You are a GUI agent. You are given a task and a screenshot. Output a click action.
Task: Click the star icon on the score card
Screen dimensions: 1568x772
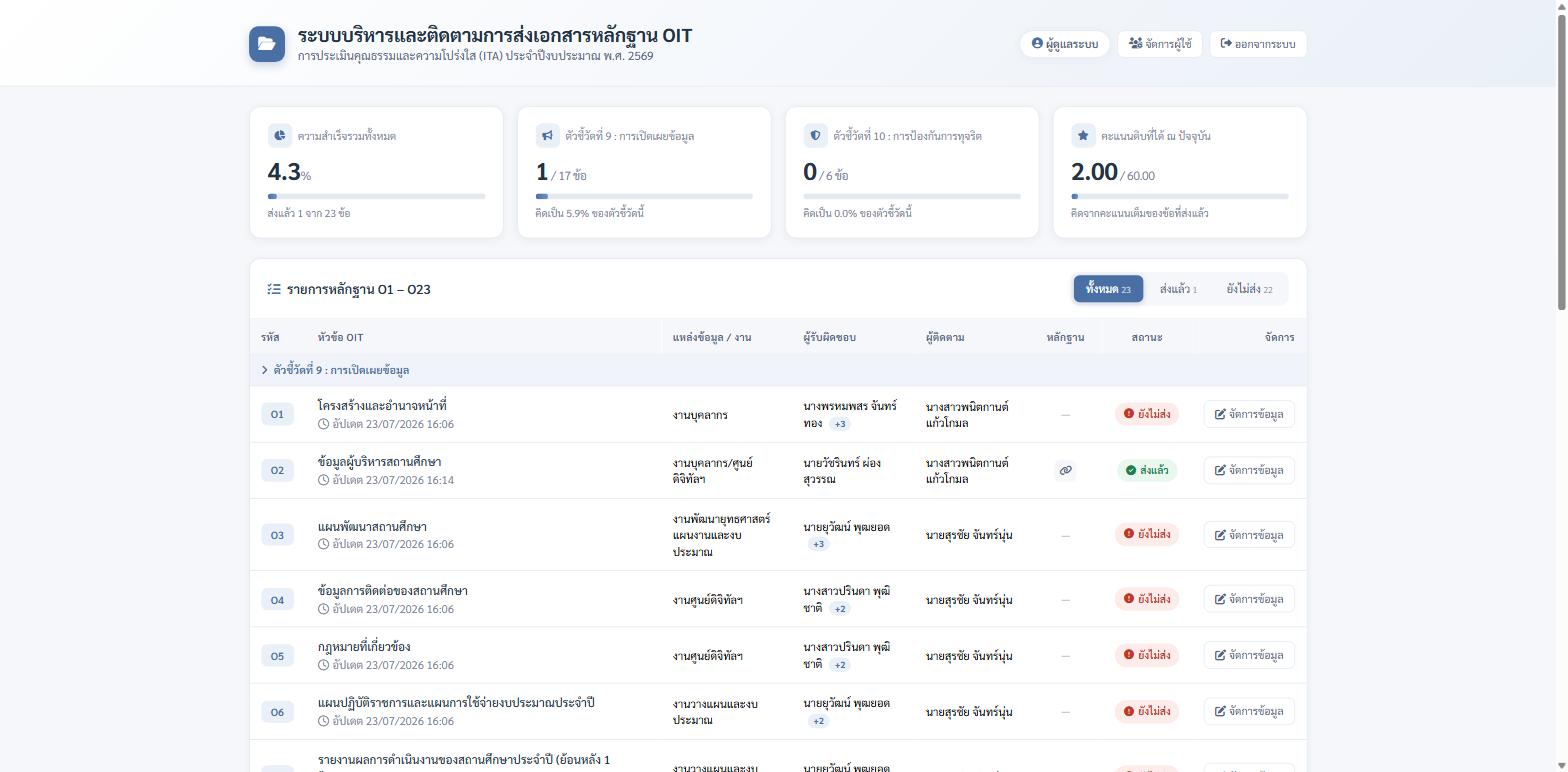pos(1083,135)
